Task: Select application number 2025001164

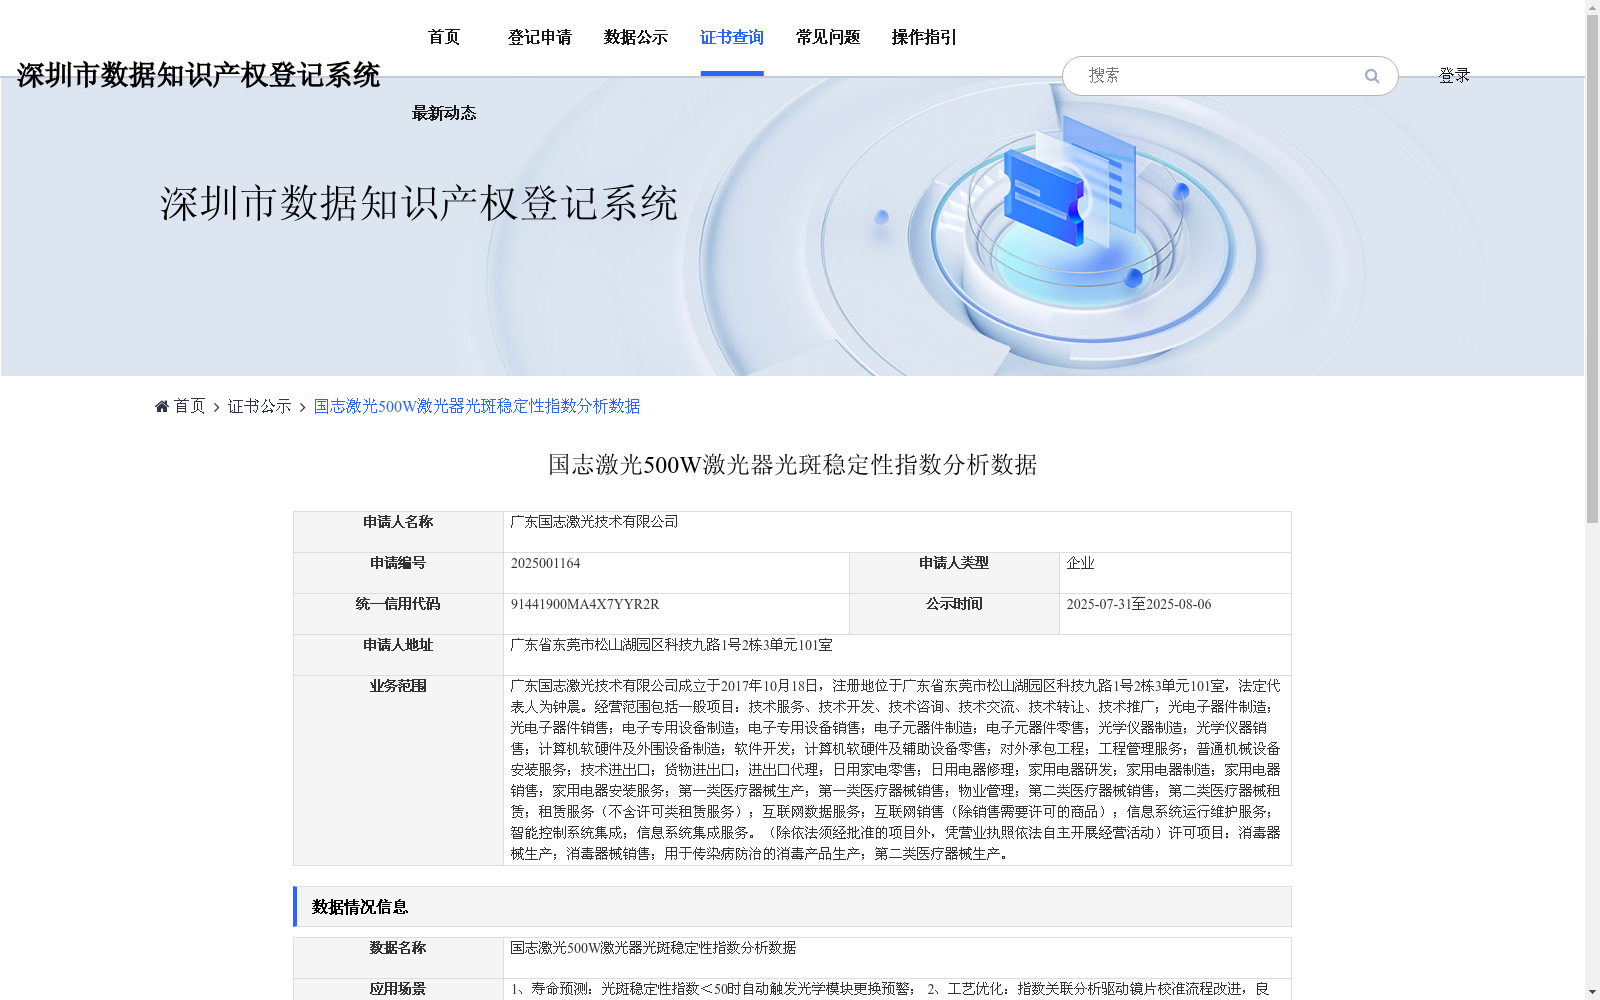Action: click(x=545, y=563)
